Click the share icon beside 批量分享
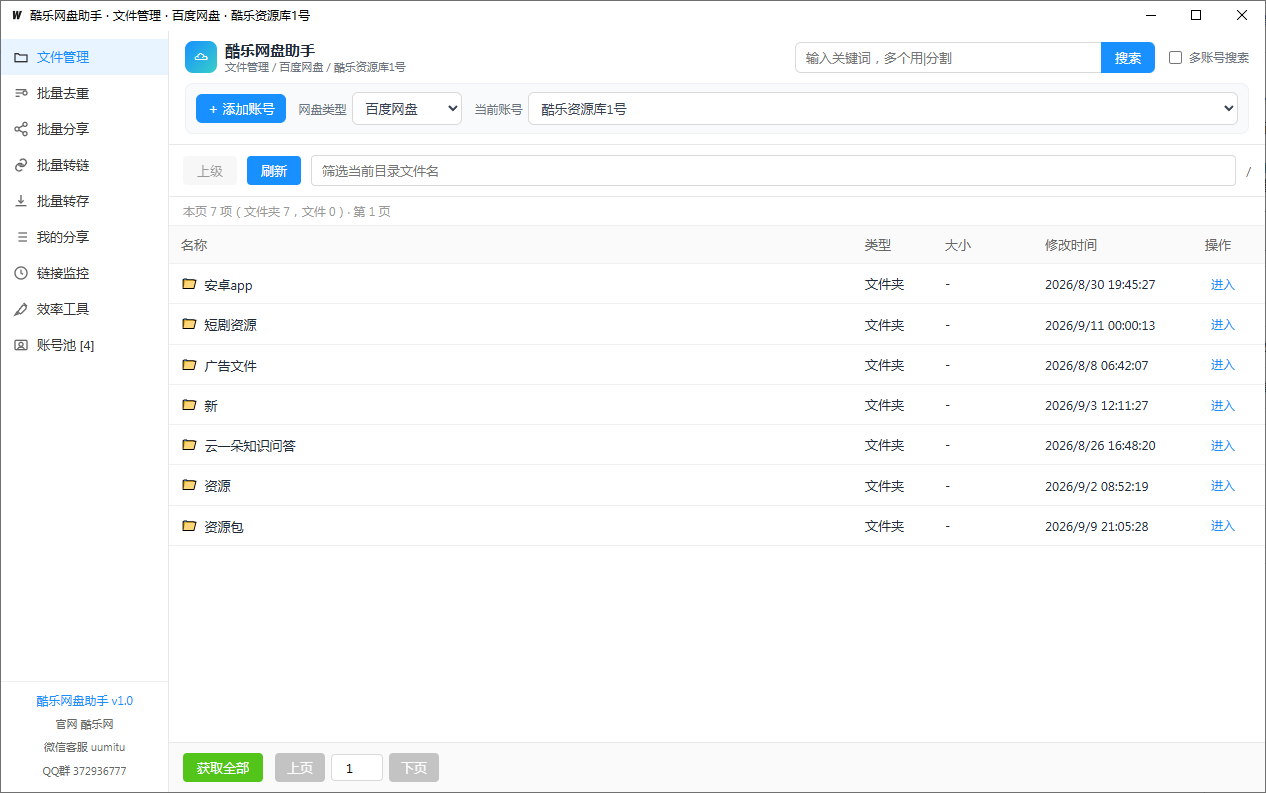This screenshot has width=1266, height=793. [20, 129]
